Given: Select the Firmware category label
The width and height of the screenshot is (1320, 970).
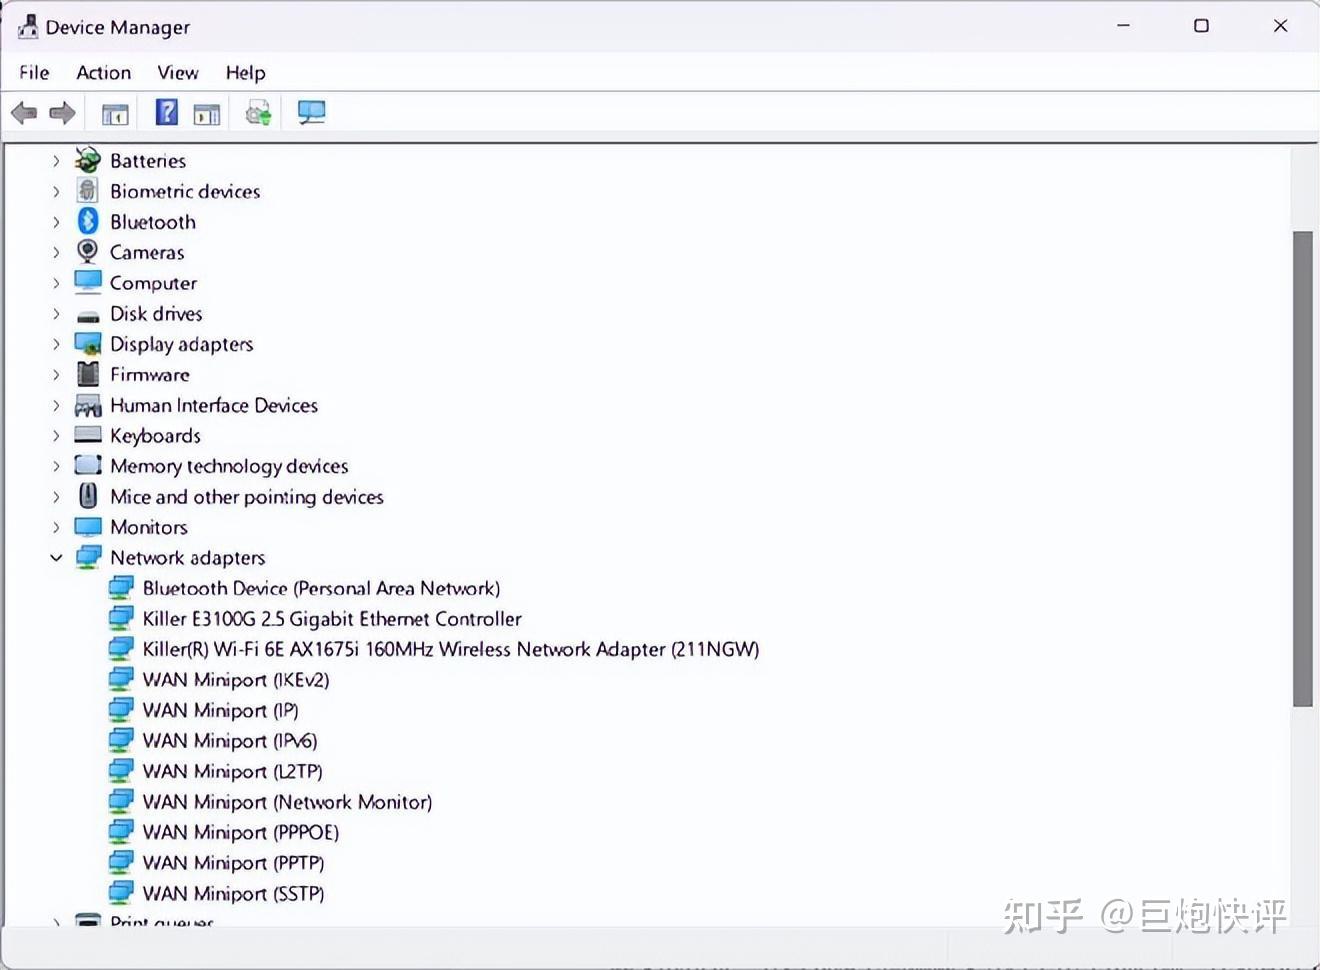Looking at the screenshot, I should coord(150,374).
